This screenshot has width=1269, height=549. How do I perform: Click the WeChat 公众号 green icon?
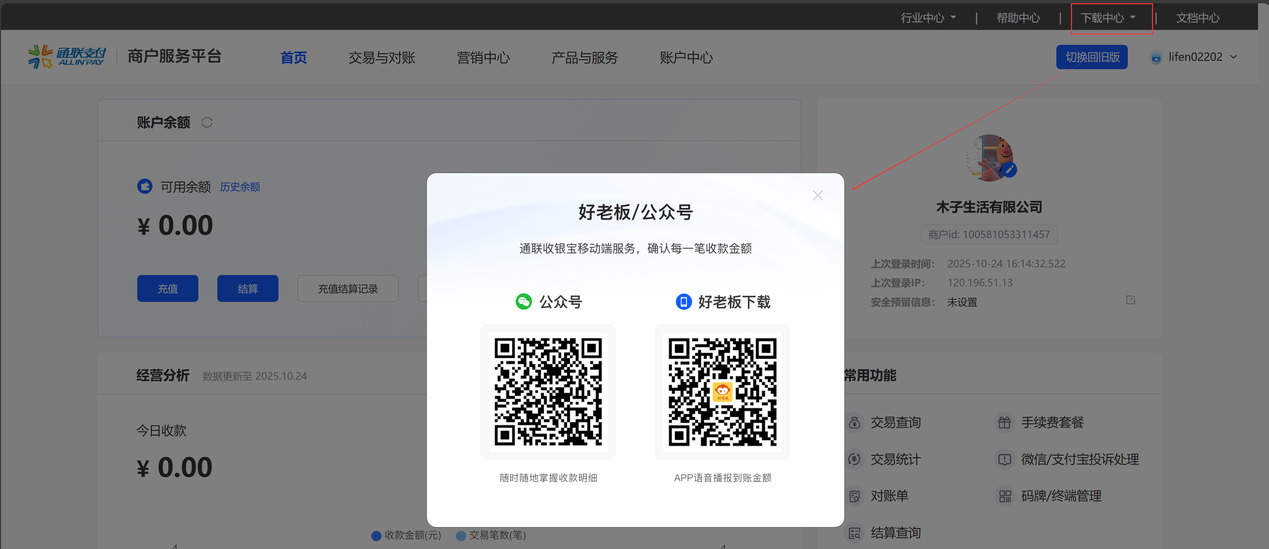523,301
